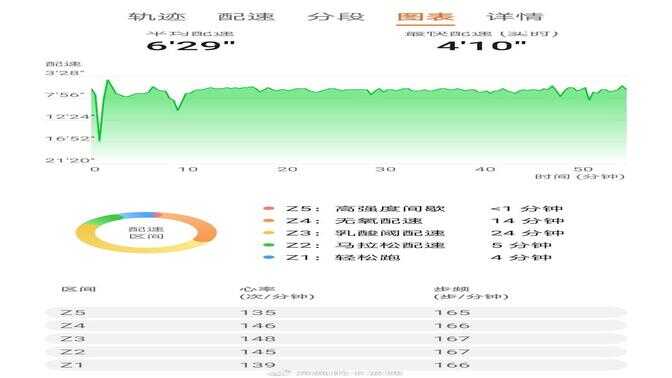
Task: Open the 配速 tab
Action: pyautogui.click(x=246, y=17)
